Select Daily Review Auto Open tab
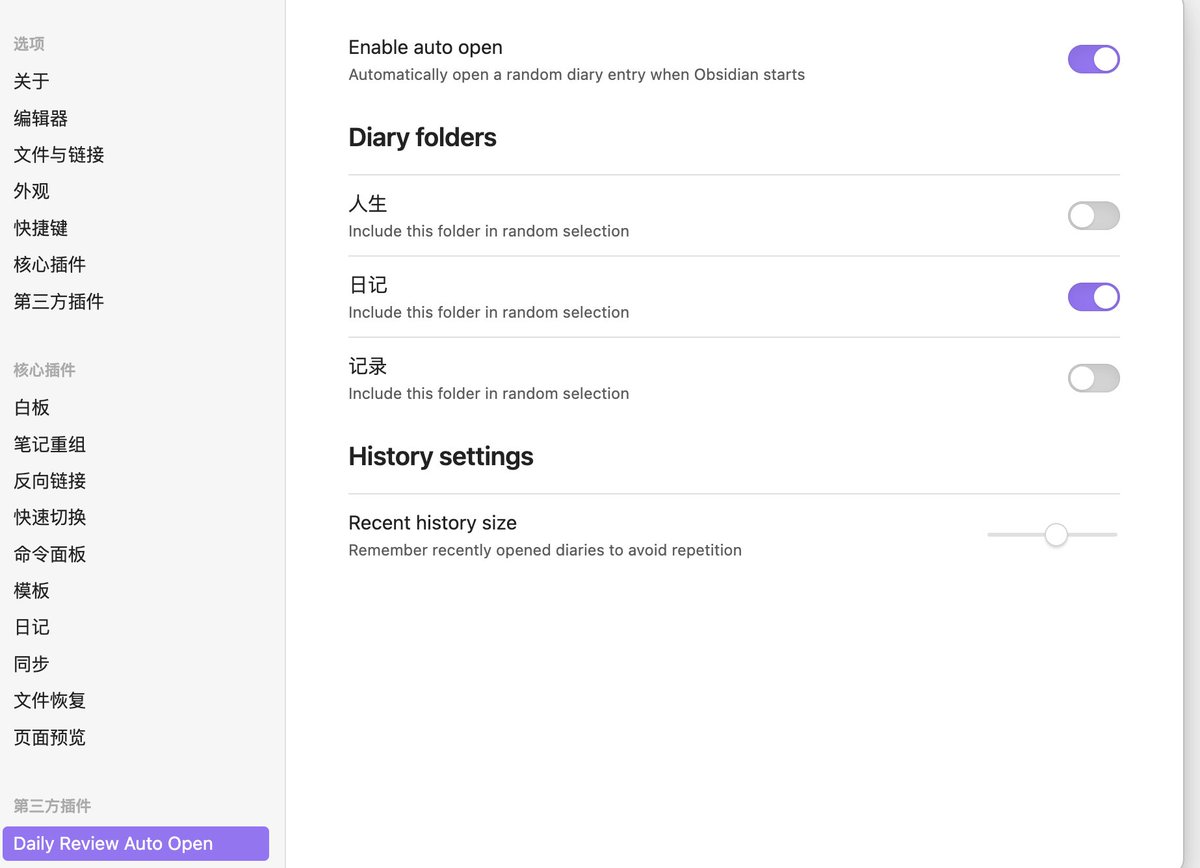The image size is (1200, 868). (136, 843)
